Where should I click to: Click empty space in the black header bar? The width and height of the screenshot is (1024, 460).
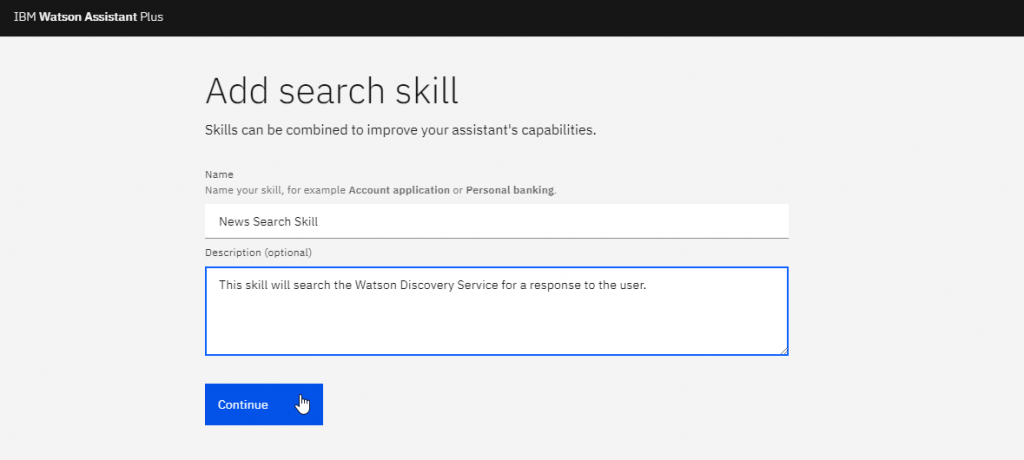tap(588, 18)
